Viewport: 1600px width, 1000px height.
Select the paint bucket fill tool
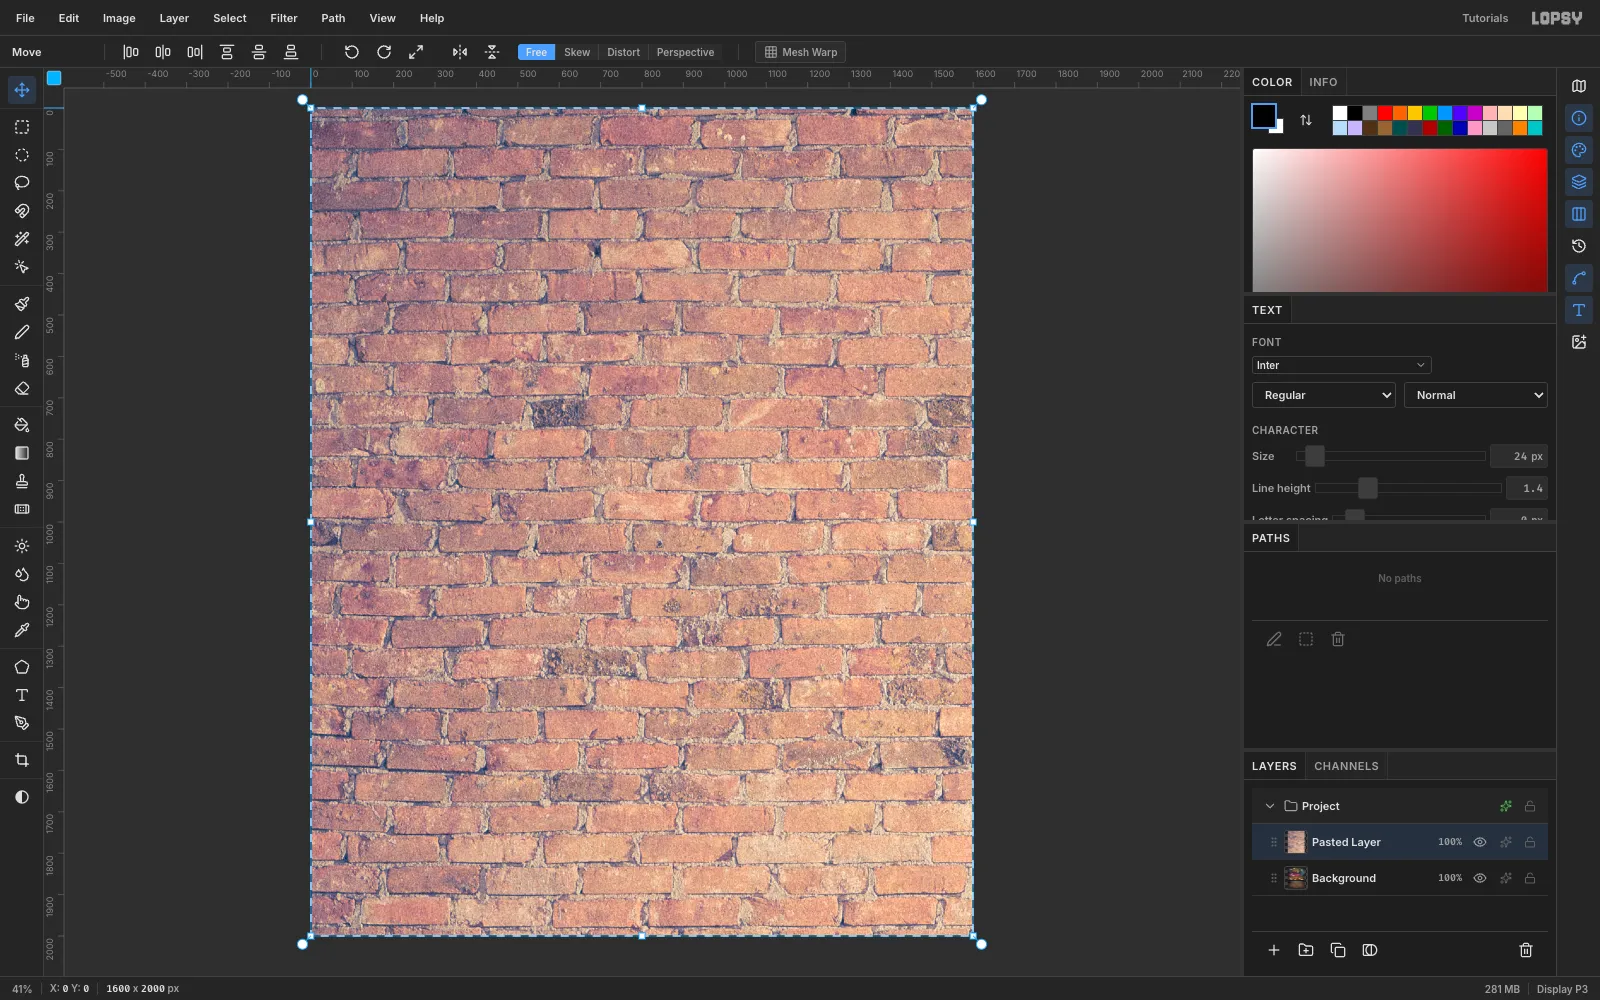(x=22, y=425)
